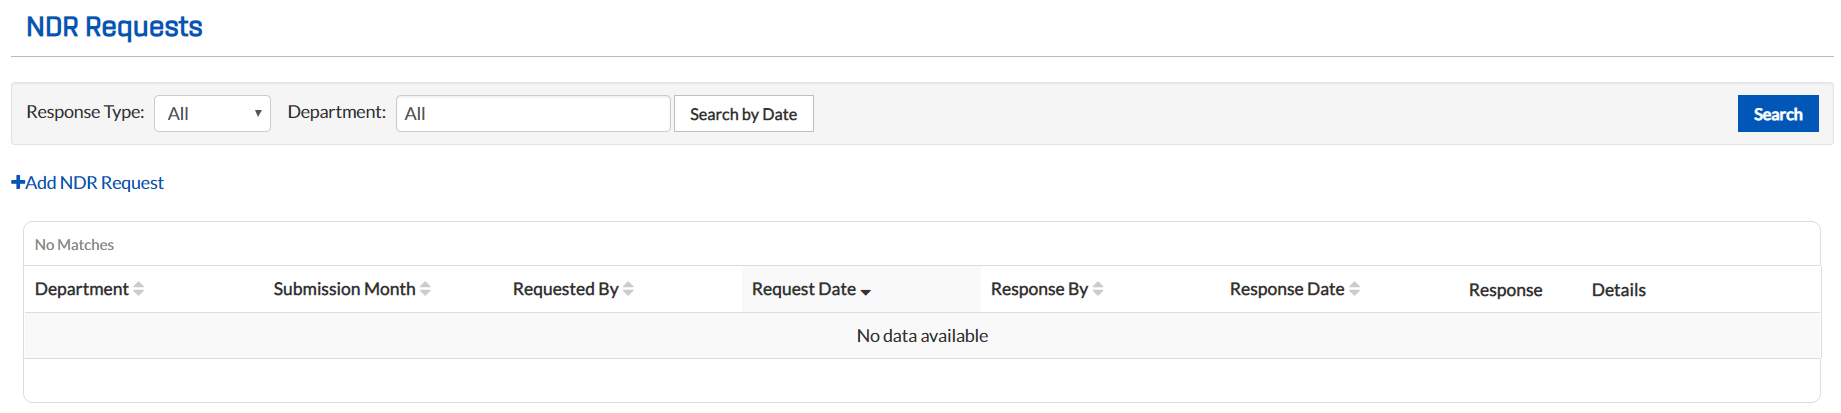This screenshot has height=413, width=1841.
Task: Open the Add NDR Request link
Action: tap(95, 182)
